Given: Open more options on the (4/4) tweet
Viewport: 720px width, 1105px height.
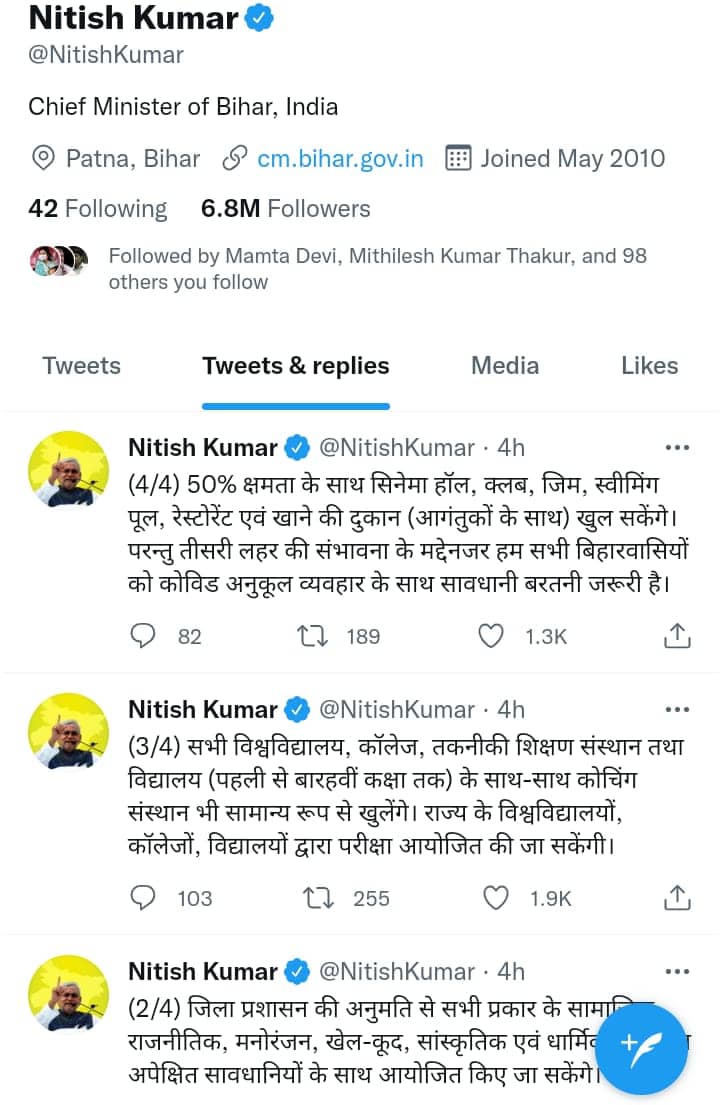Looking at the screenshot, I should tap(677, 447).
